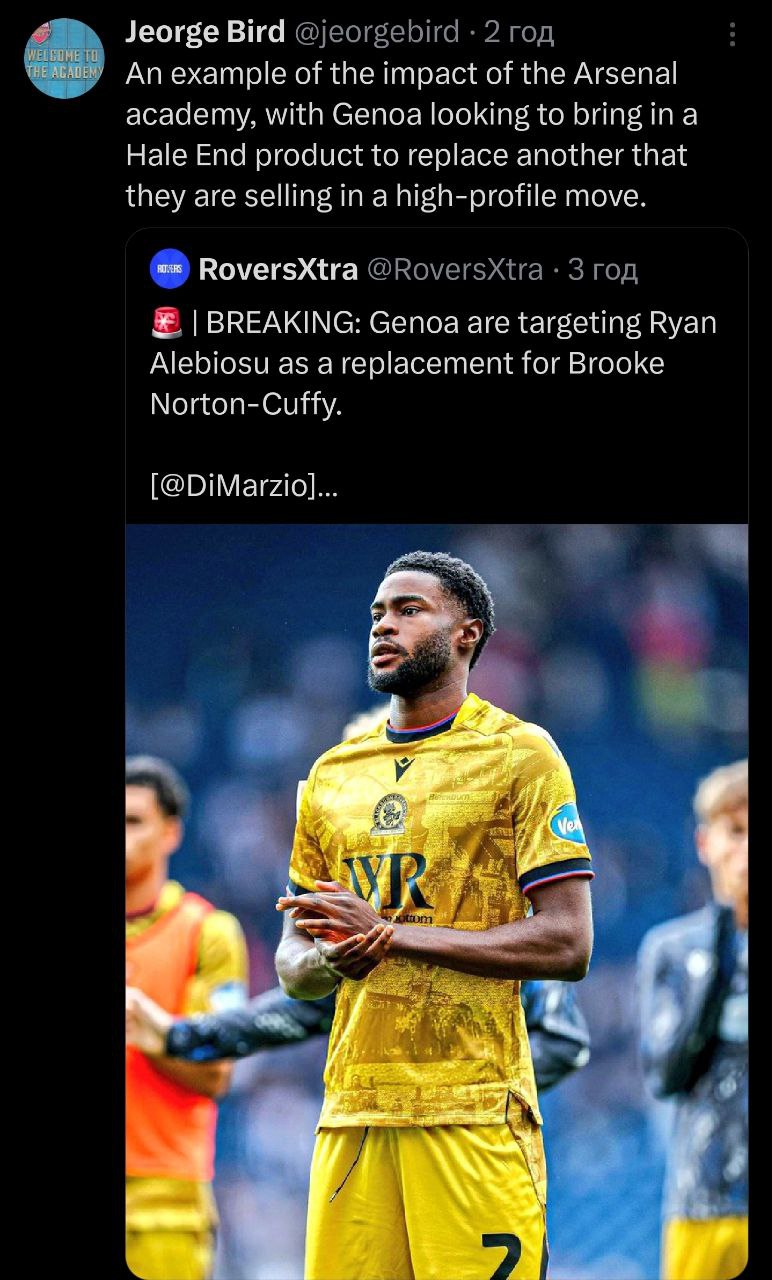The width and height of the screenshot is (772, 1280).
Task: View the photo of the player clapping
Action: click(436, 901)
